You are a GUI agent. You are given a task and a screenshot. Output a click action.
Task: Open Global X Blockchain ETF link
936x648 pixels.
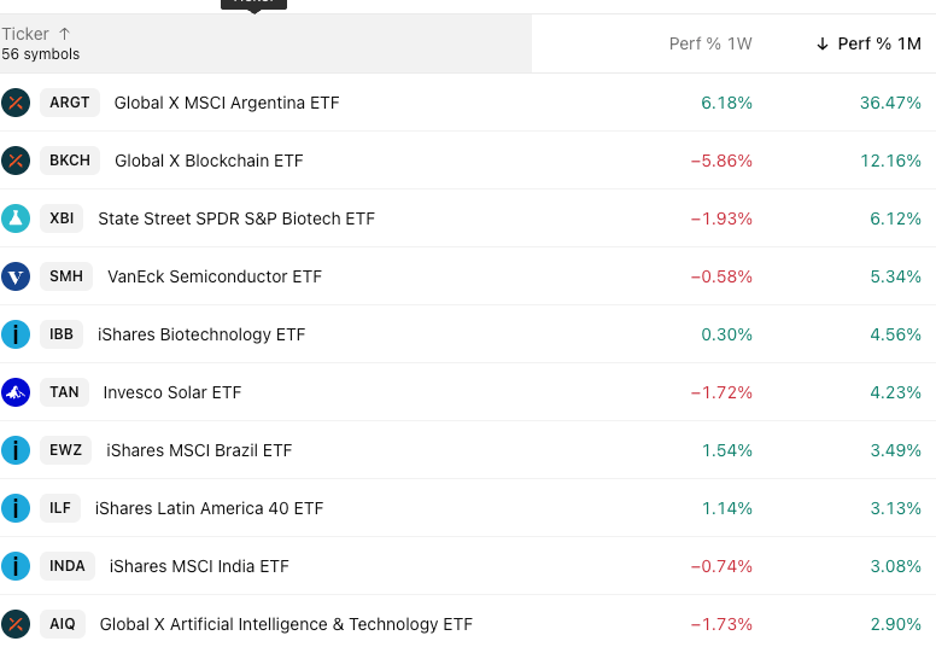click(x=209, y=161)
